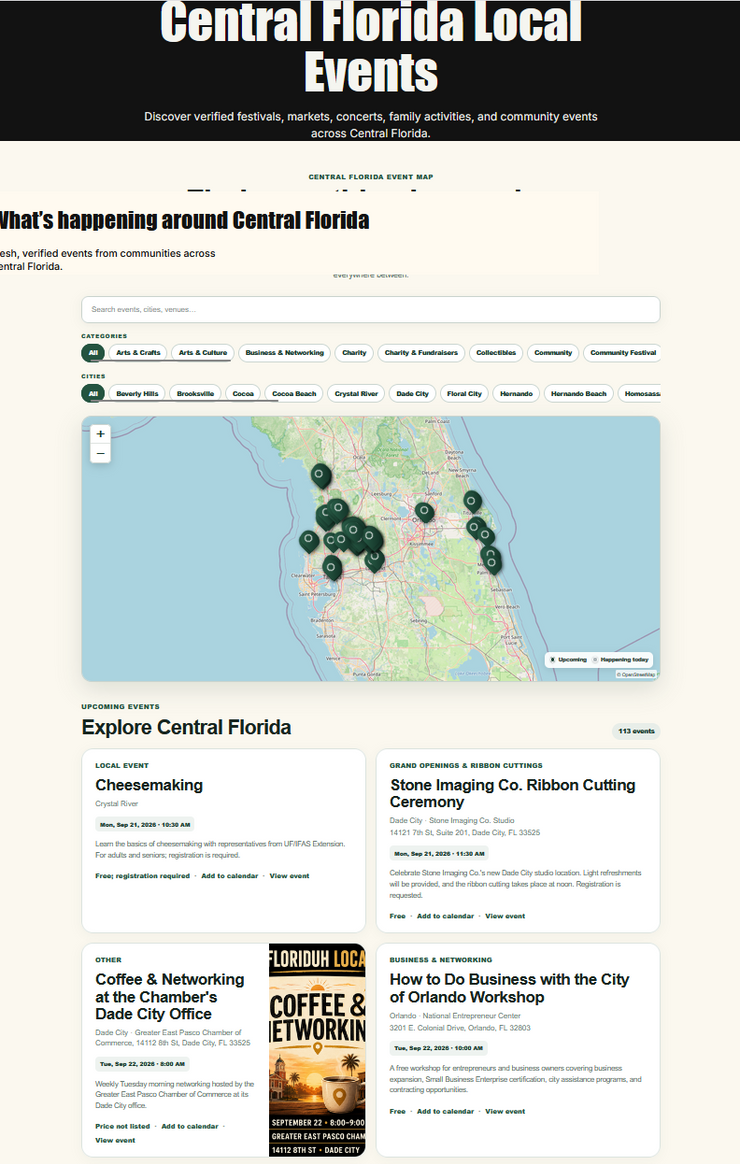This screenshot has height=1164, width=740.
Task: Filter by Charity & Fundraisers category
Action: point(421,353)
